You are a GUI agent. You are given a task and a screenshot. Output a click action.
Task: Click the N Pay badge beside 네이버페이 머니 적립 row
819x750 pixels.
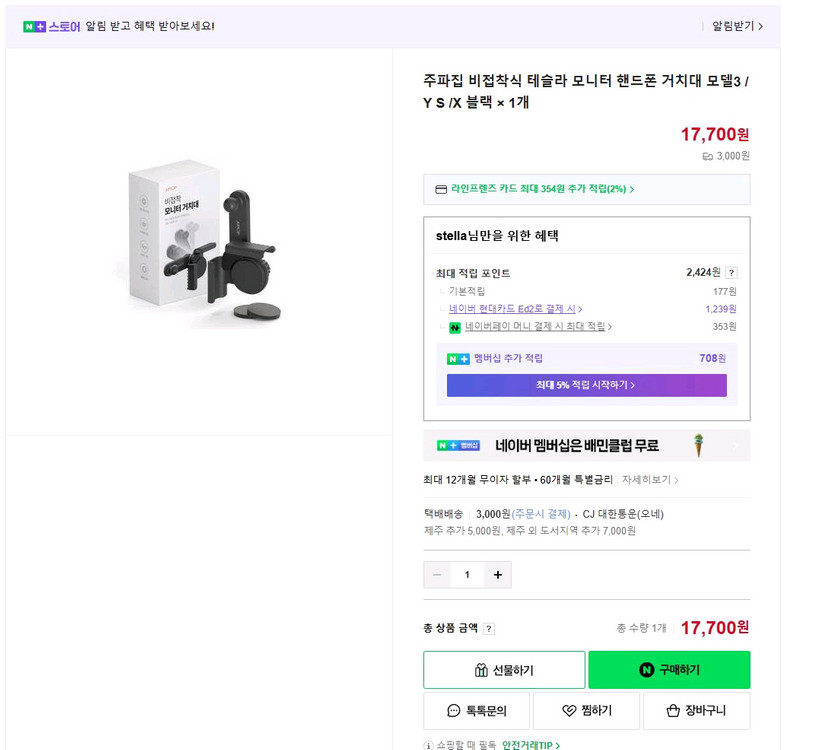click(454, 328)
